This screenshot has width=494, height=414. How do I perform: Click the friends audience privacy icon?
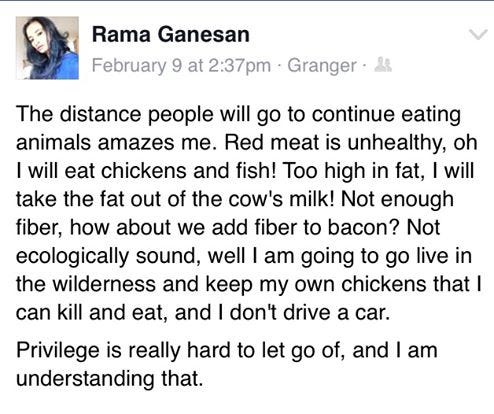click(x=383, y=65)
